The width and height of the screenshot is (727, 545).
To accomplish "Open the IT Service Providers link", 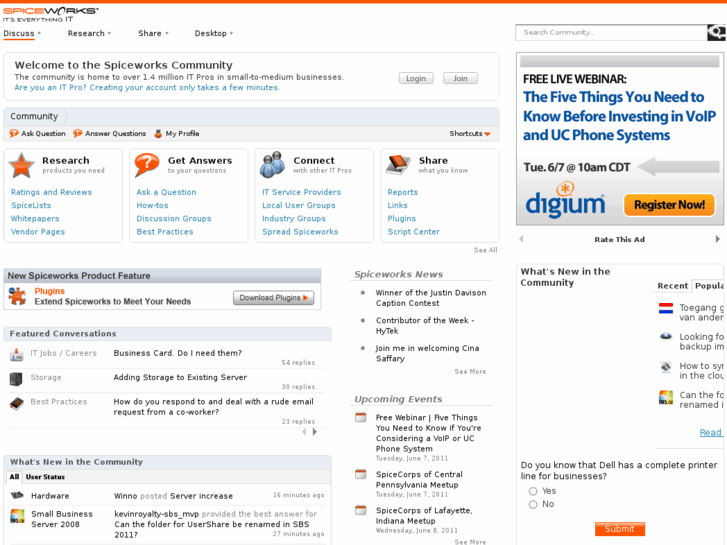I will tap(301, 192).
